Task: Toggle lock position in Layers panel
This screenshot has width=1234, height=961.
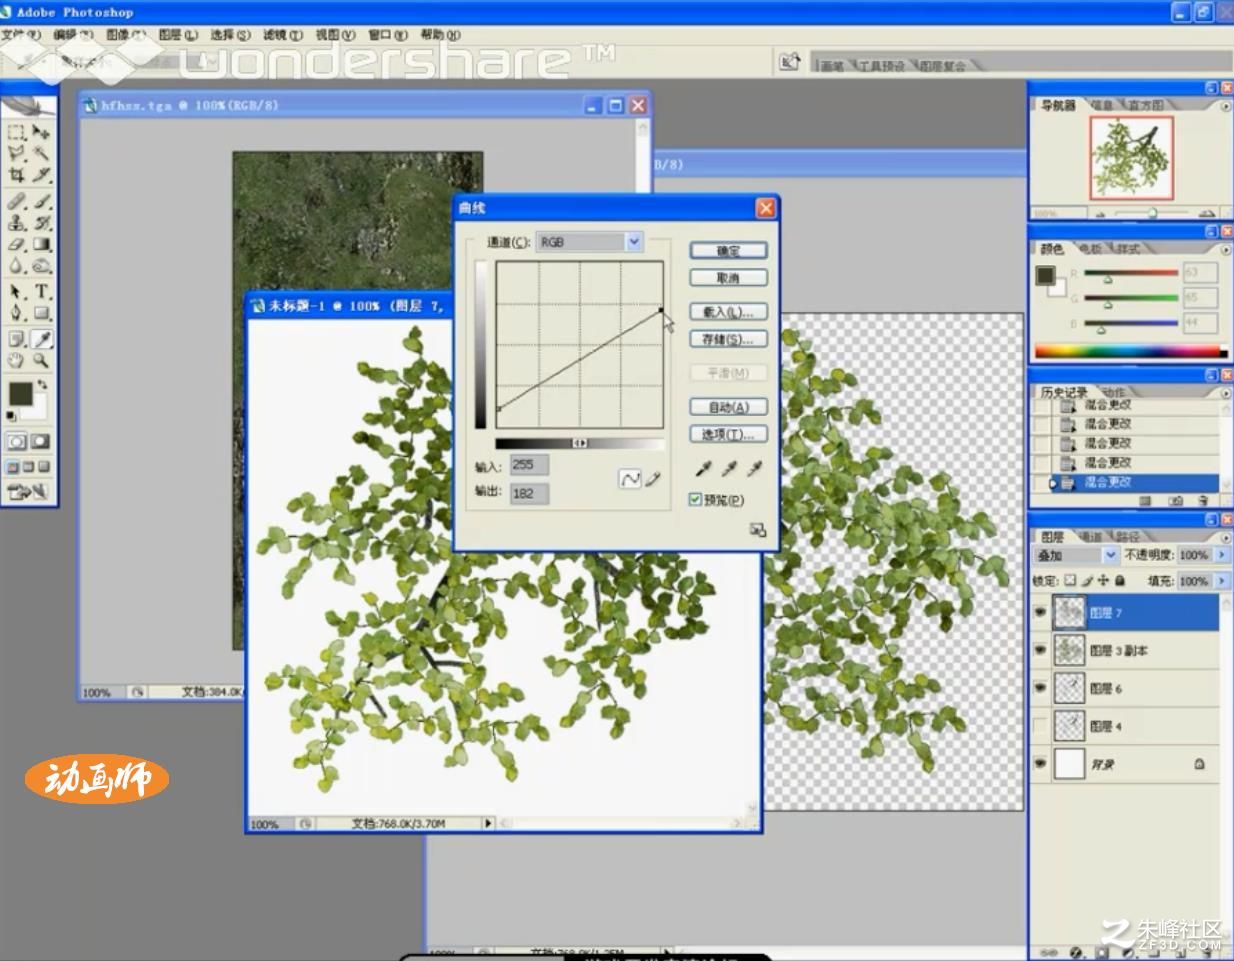Action: pyautogui.click(x=1103, y=580)
